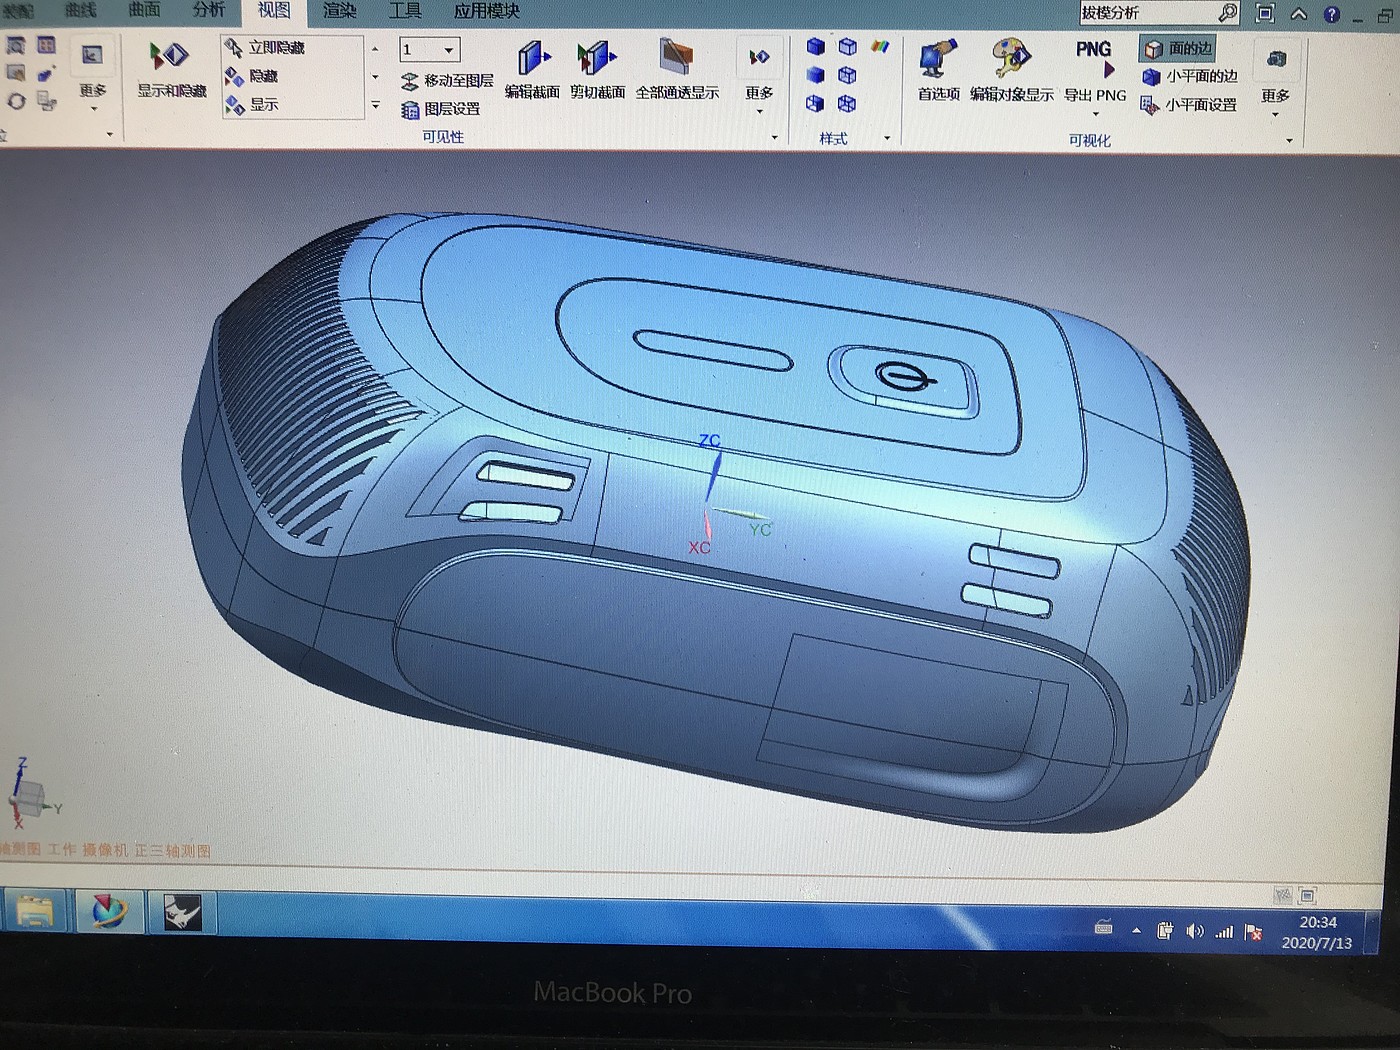Screen dimensions: 1400x1050
Task: Open the Help question mark icon
Action: (1331, 14)
